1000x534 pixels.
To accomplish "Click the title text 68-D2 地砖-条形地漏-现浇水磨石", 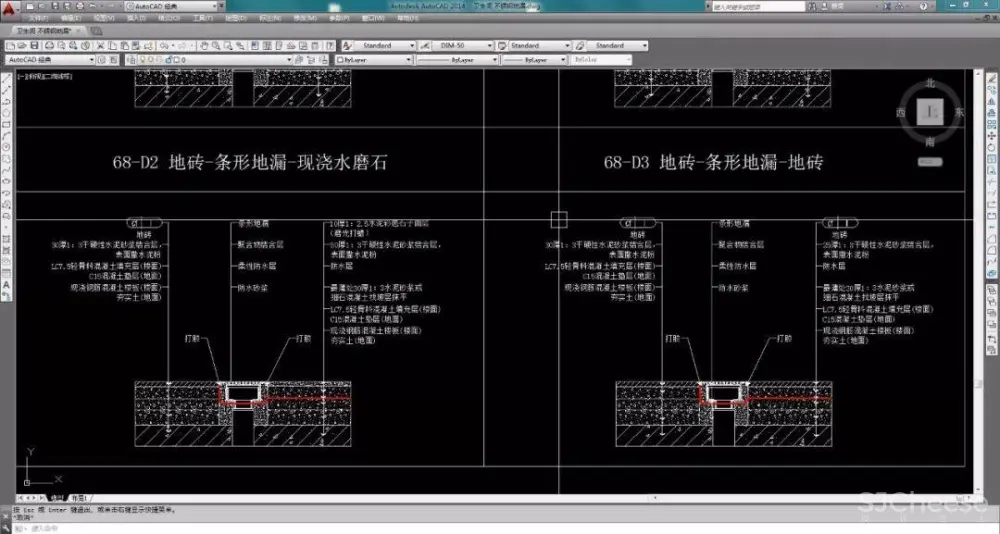I will 250,162.
